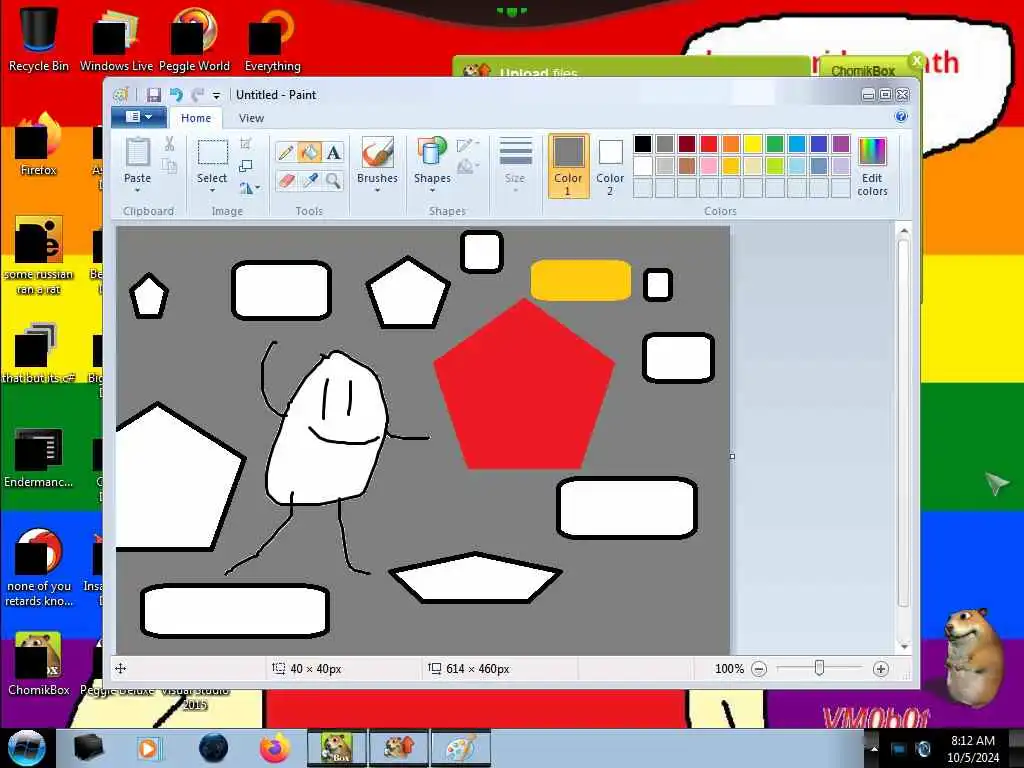Expand the Shapes dropdown arrow
Screen dimensions: 1024x768
pyautogui.click(x=432, y=191)
